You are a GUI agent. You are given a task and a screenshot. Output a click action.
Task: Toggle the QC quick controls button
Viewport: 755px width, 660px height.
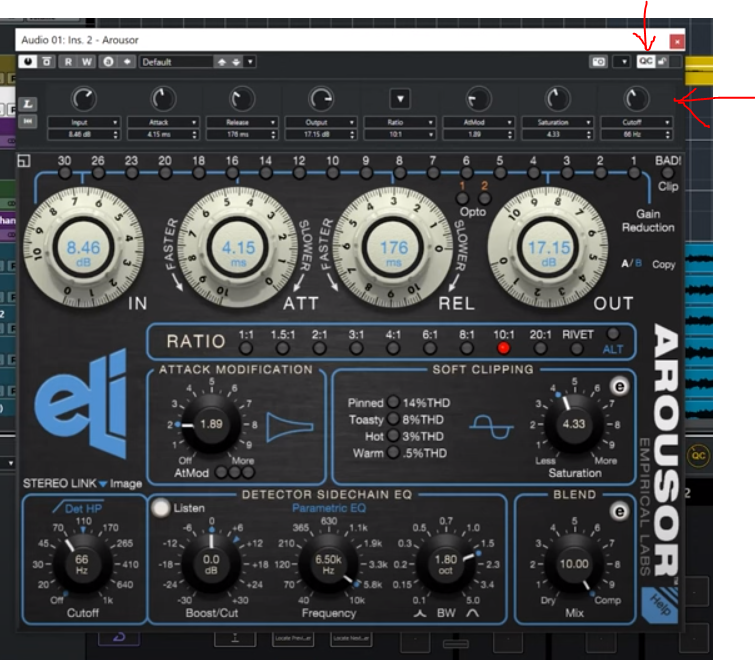tap(646, 61)
